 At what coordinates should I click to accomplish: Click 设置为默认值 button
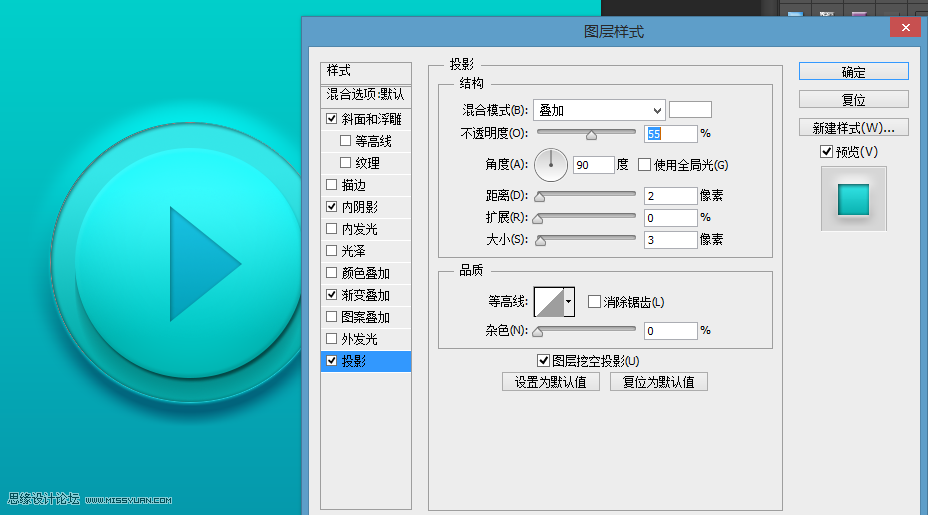point(550,382)
